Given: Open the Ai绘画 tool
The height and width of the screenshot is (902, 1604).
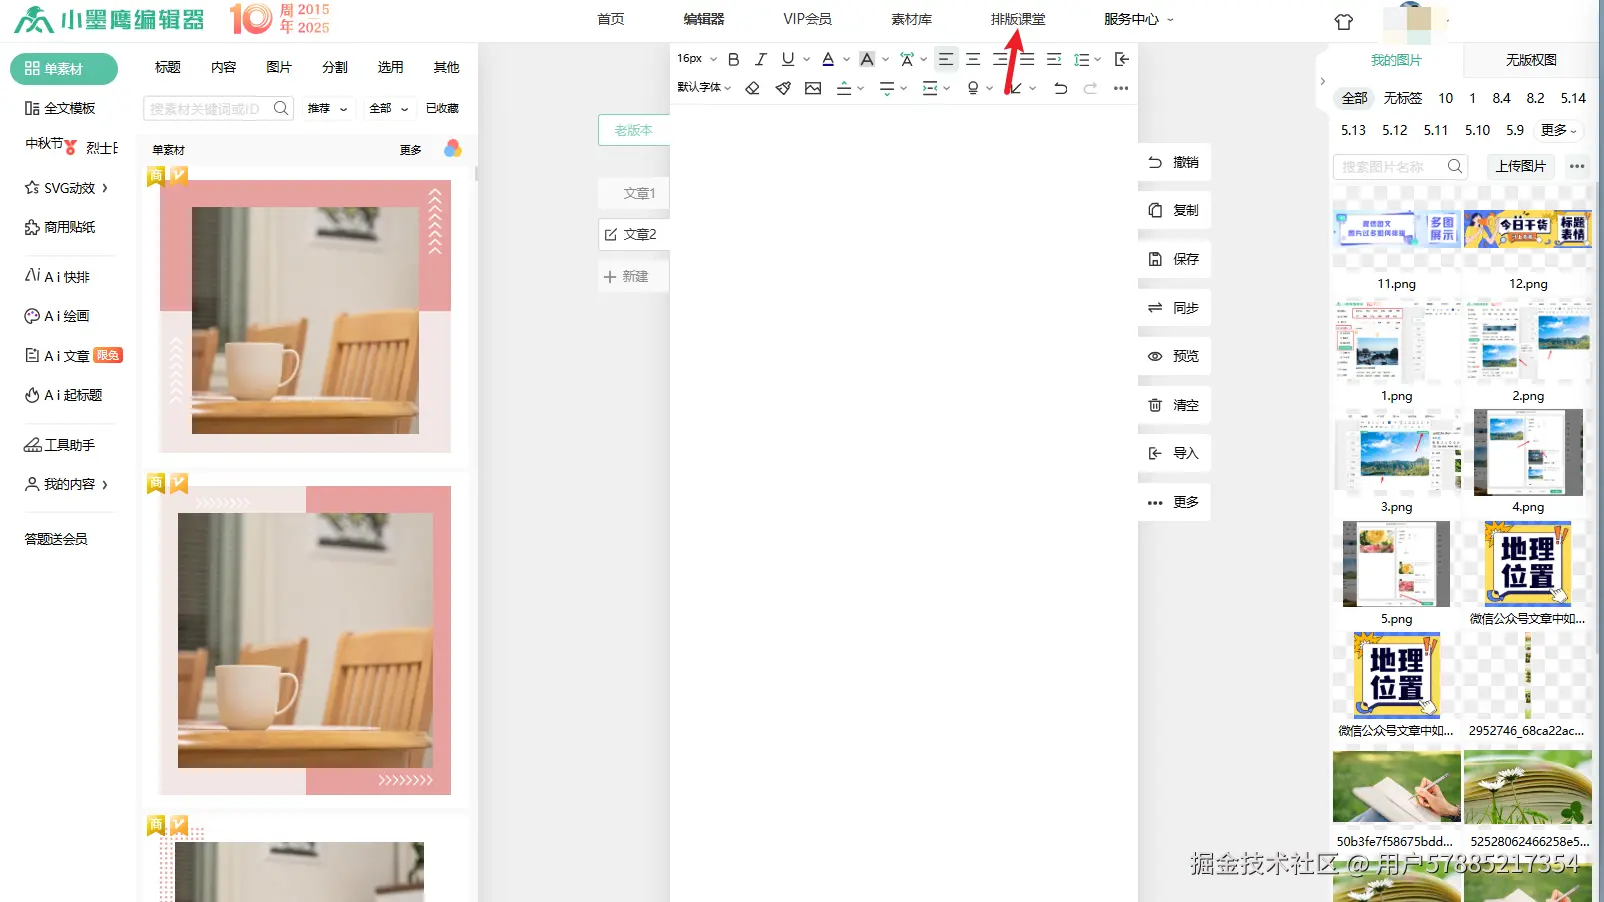Looking at the screenshot, I should point(57,316).
